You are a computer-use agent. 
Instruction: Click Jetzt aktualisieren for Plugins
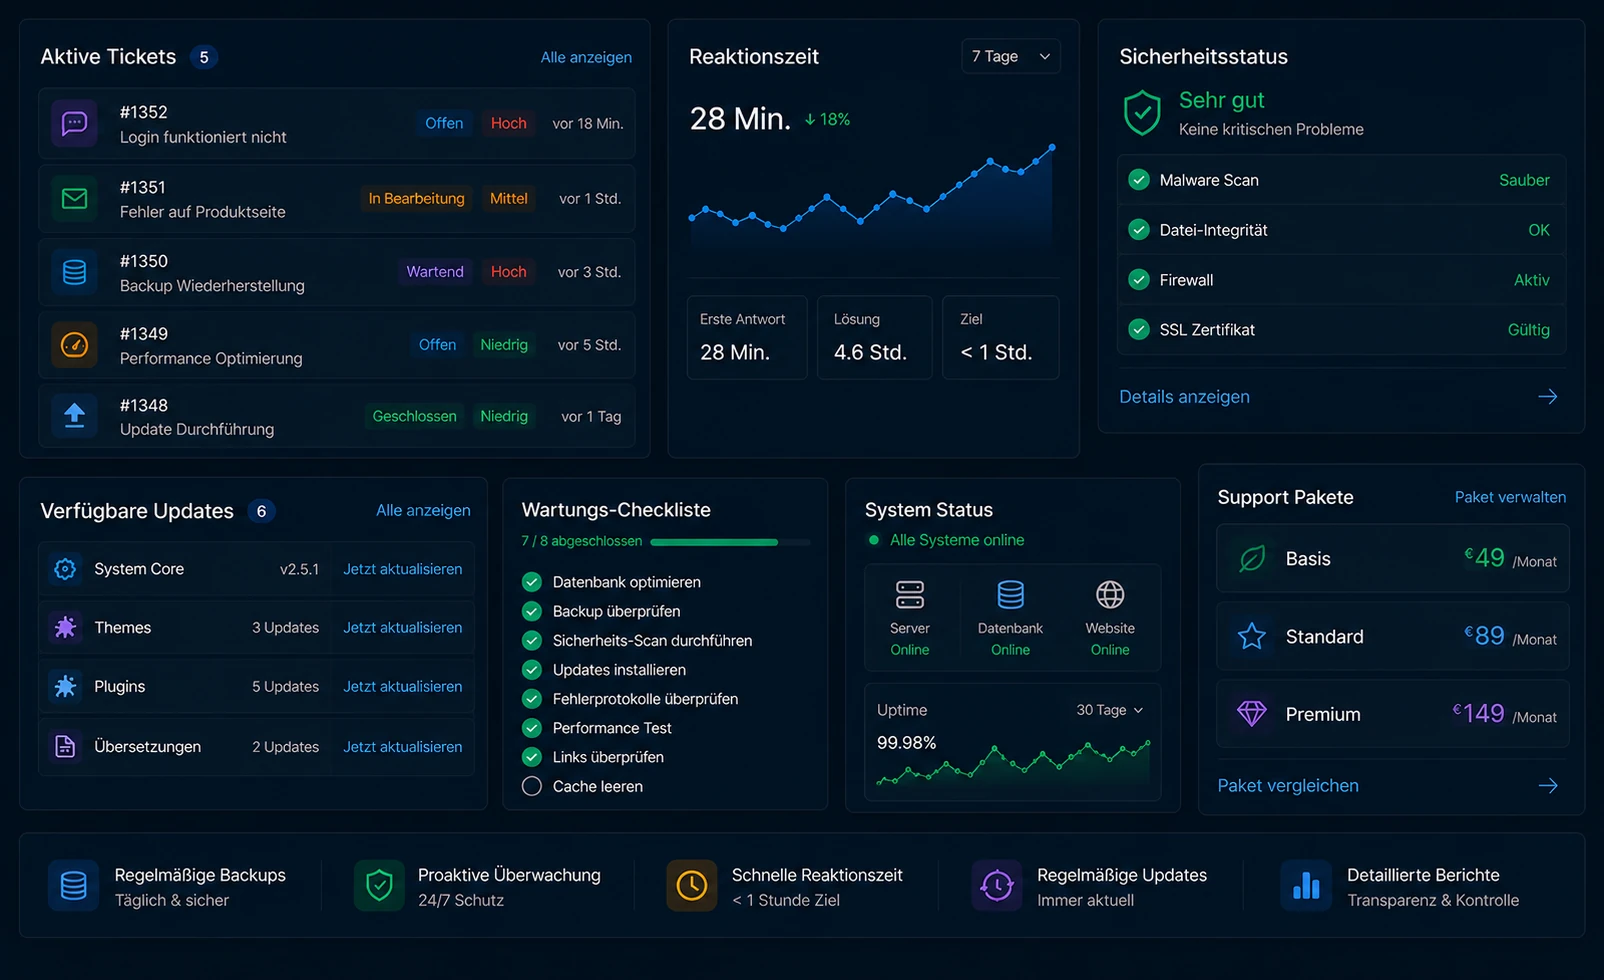403,687
